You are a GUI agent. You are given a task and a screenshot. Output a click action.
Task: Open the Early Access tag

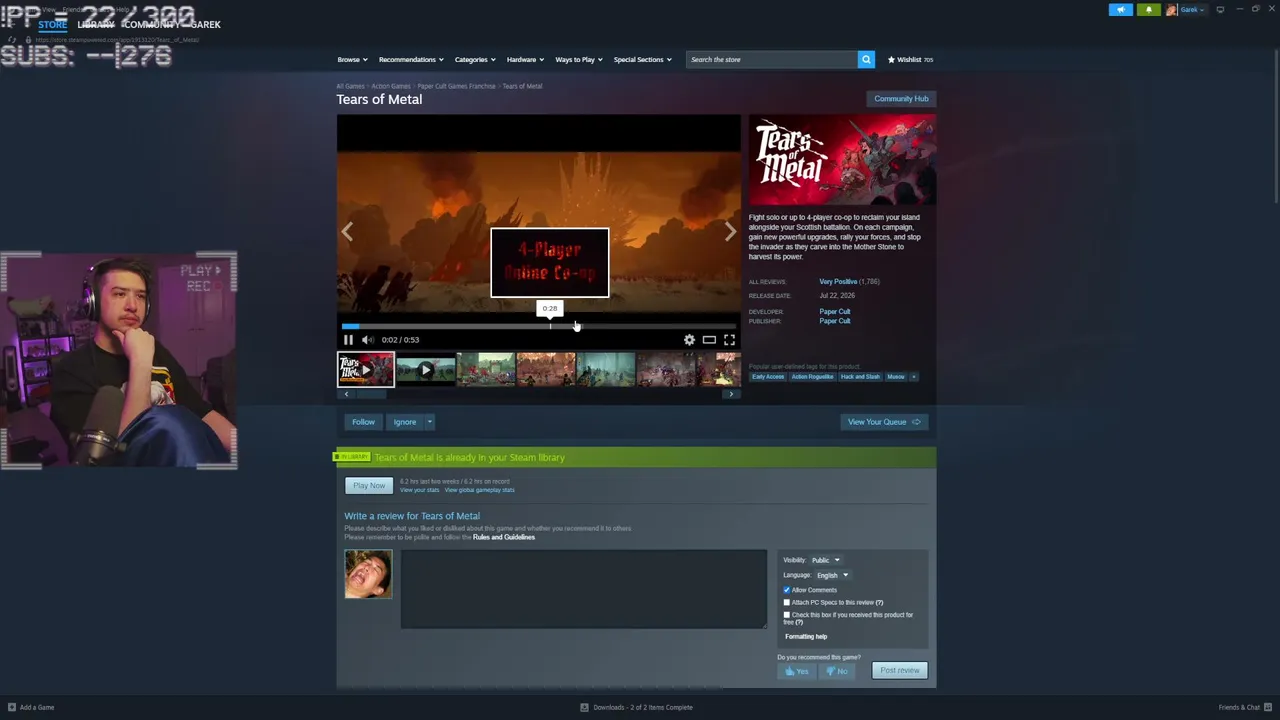[768, 377]
